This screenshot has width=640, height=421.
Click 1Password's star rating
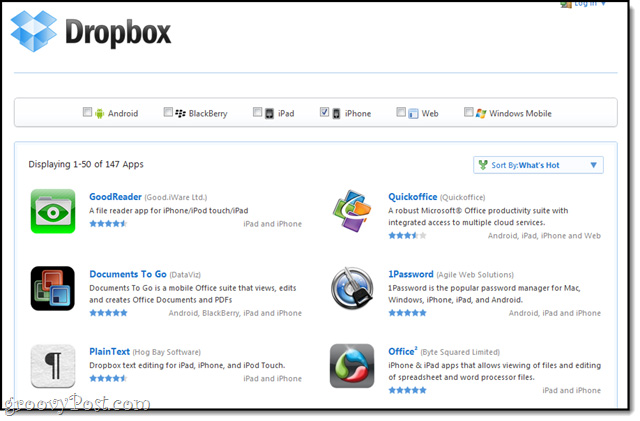[407, 313]
